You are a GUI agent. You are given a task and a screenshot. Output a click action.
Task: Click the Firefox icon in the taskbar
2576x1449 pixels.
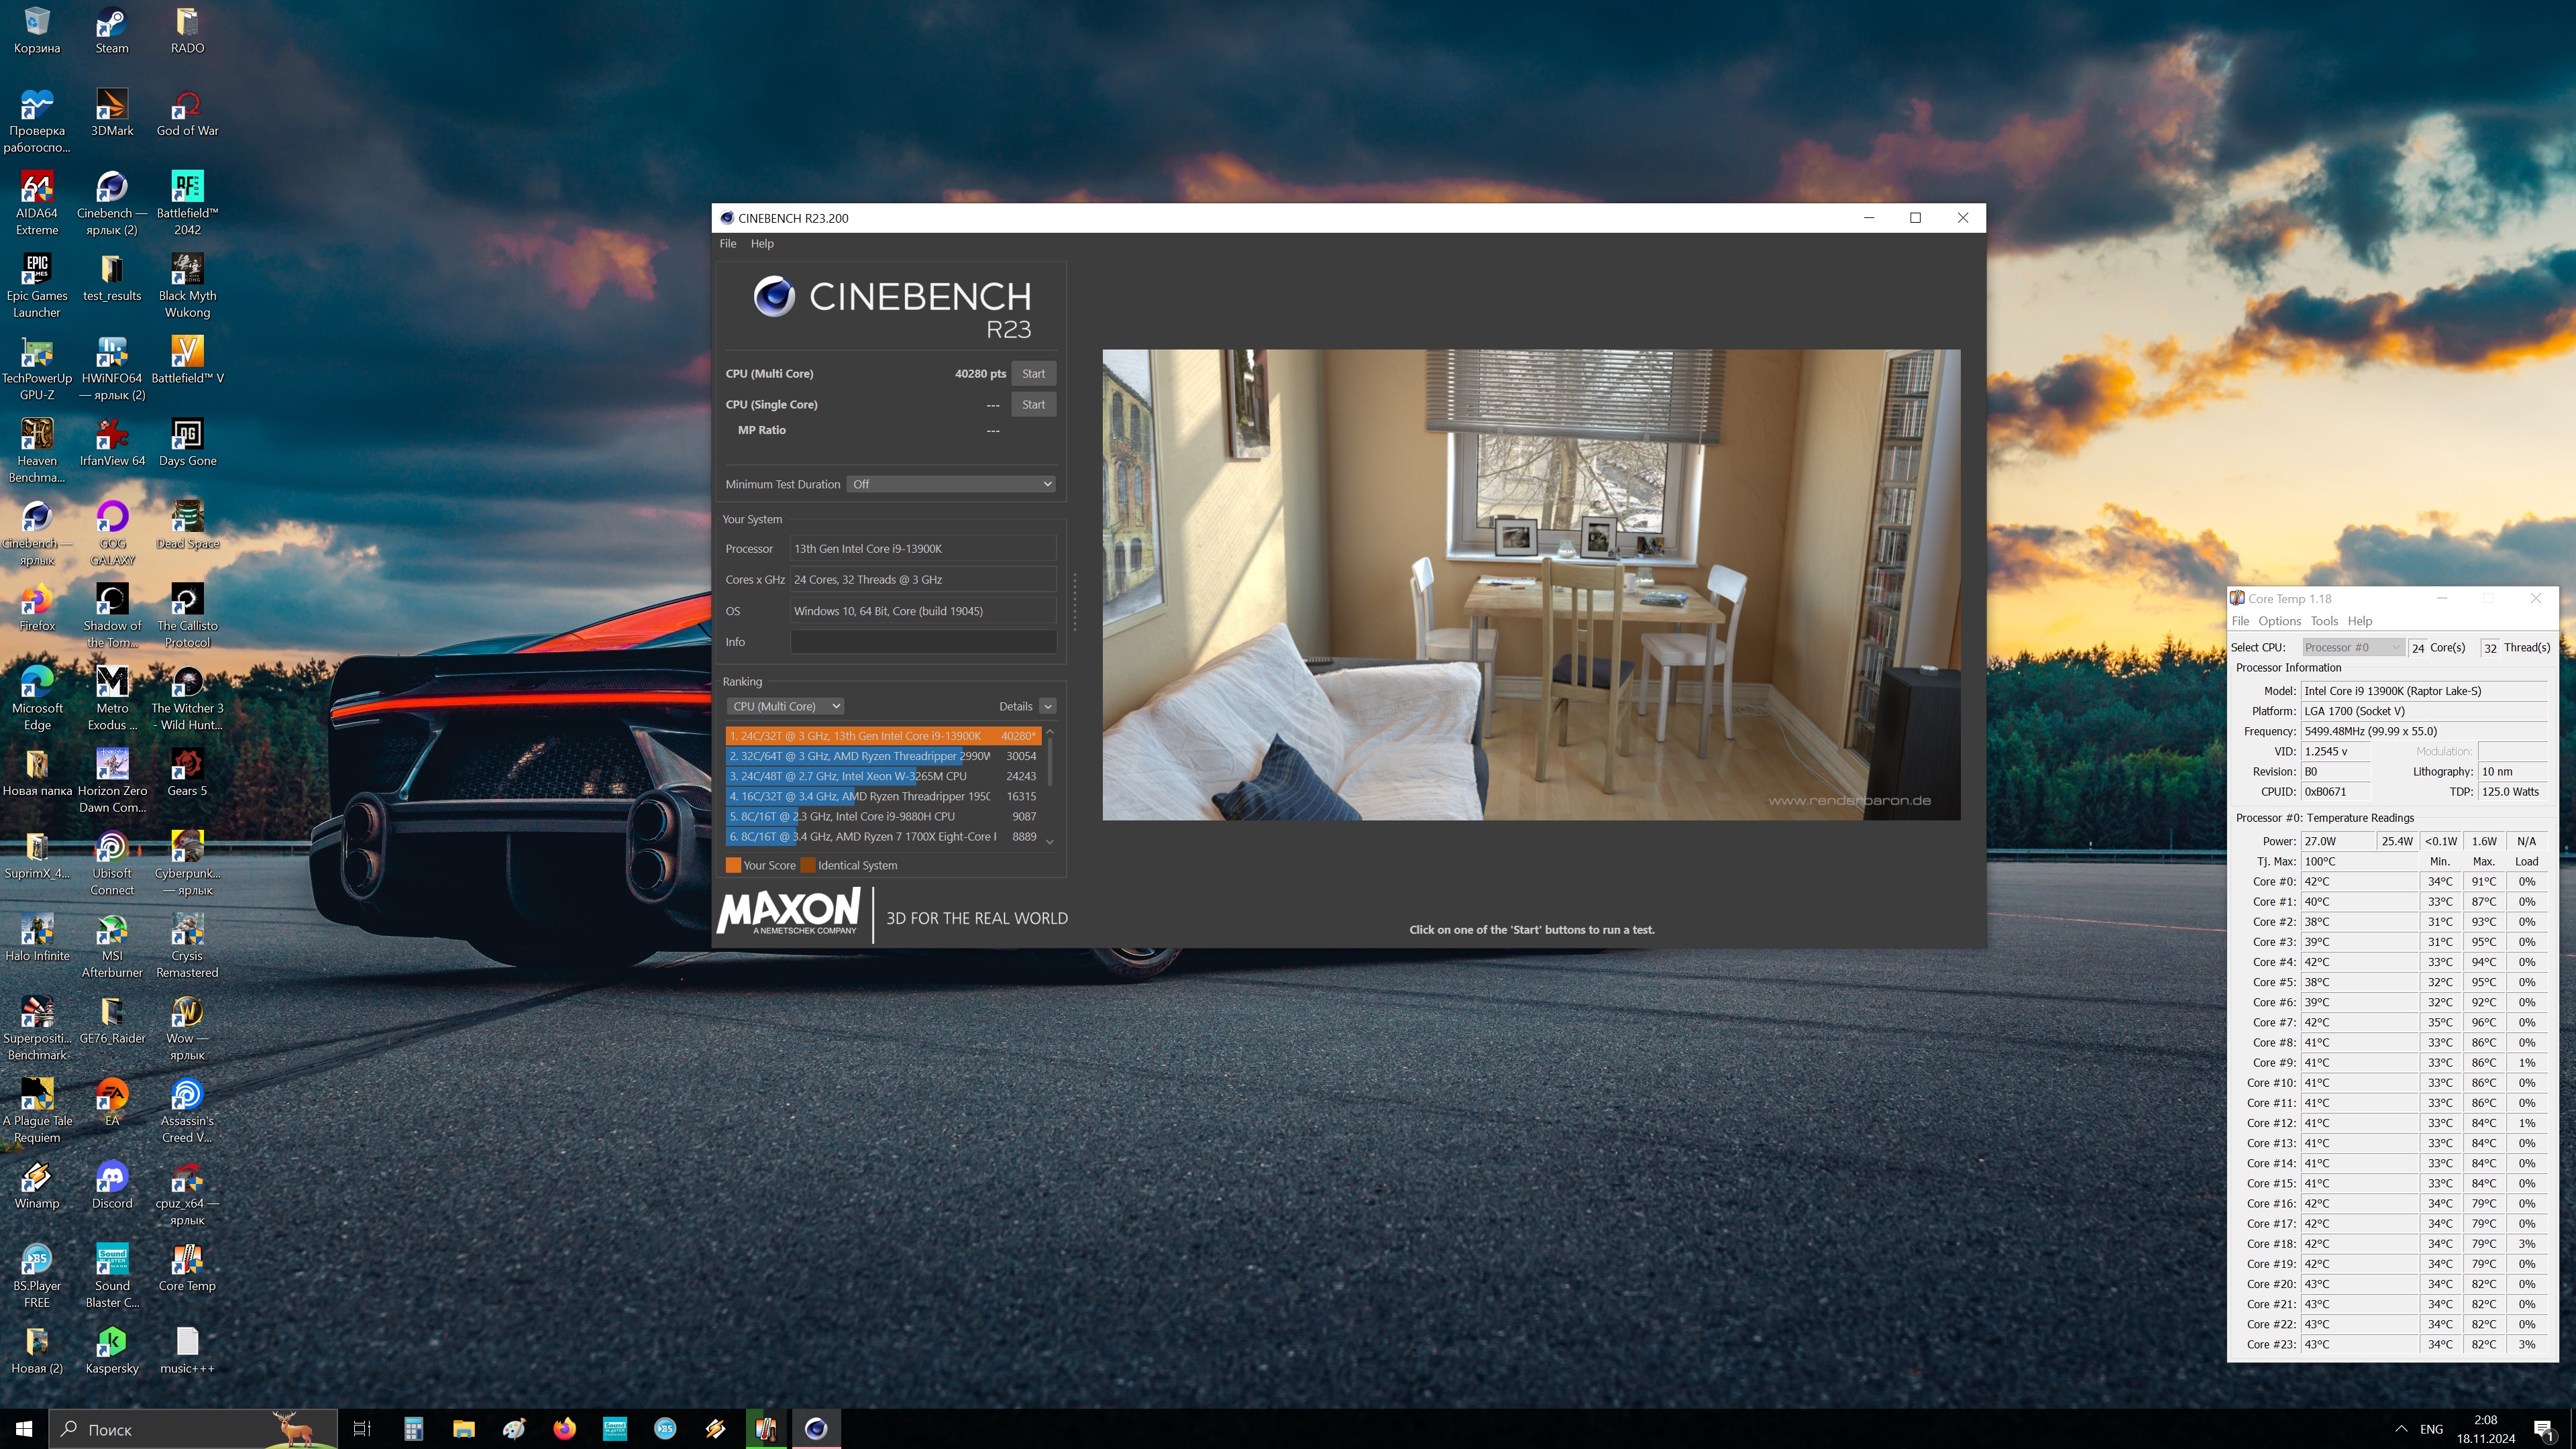(x=564, y=1428)
